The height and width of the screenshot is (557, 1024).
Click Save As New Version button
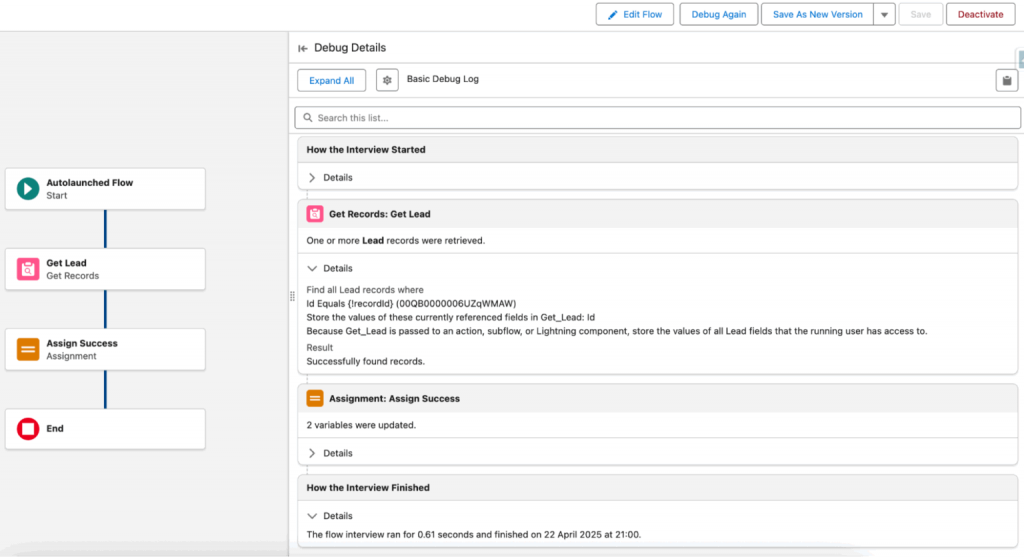tap(817, 15)
